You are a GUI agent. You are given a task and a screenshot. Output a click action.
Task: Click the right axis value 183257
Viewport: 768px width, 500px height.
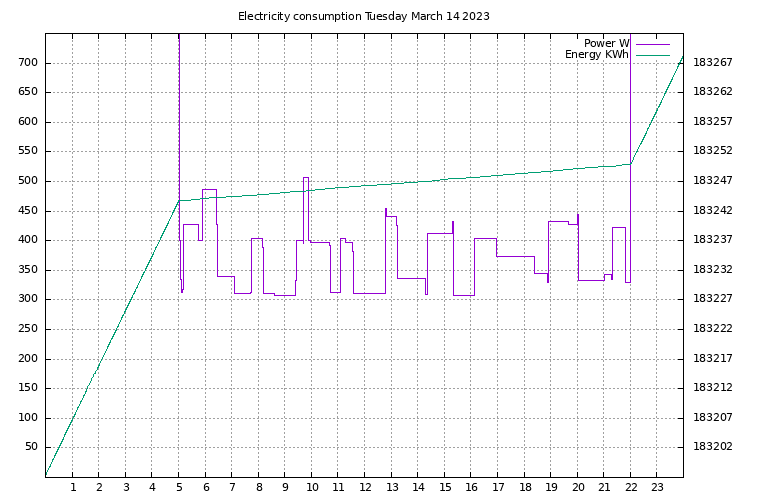coord(713,121)
